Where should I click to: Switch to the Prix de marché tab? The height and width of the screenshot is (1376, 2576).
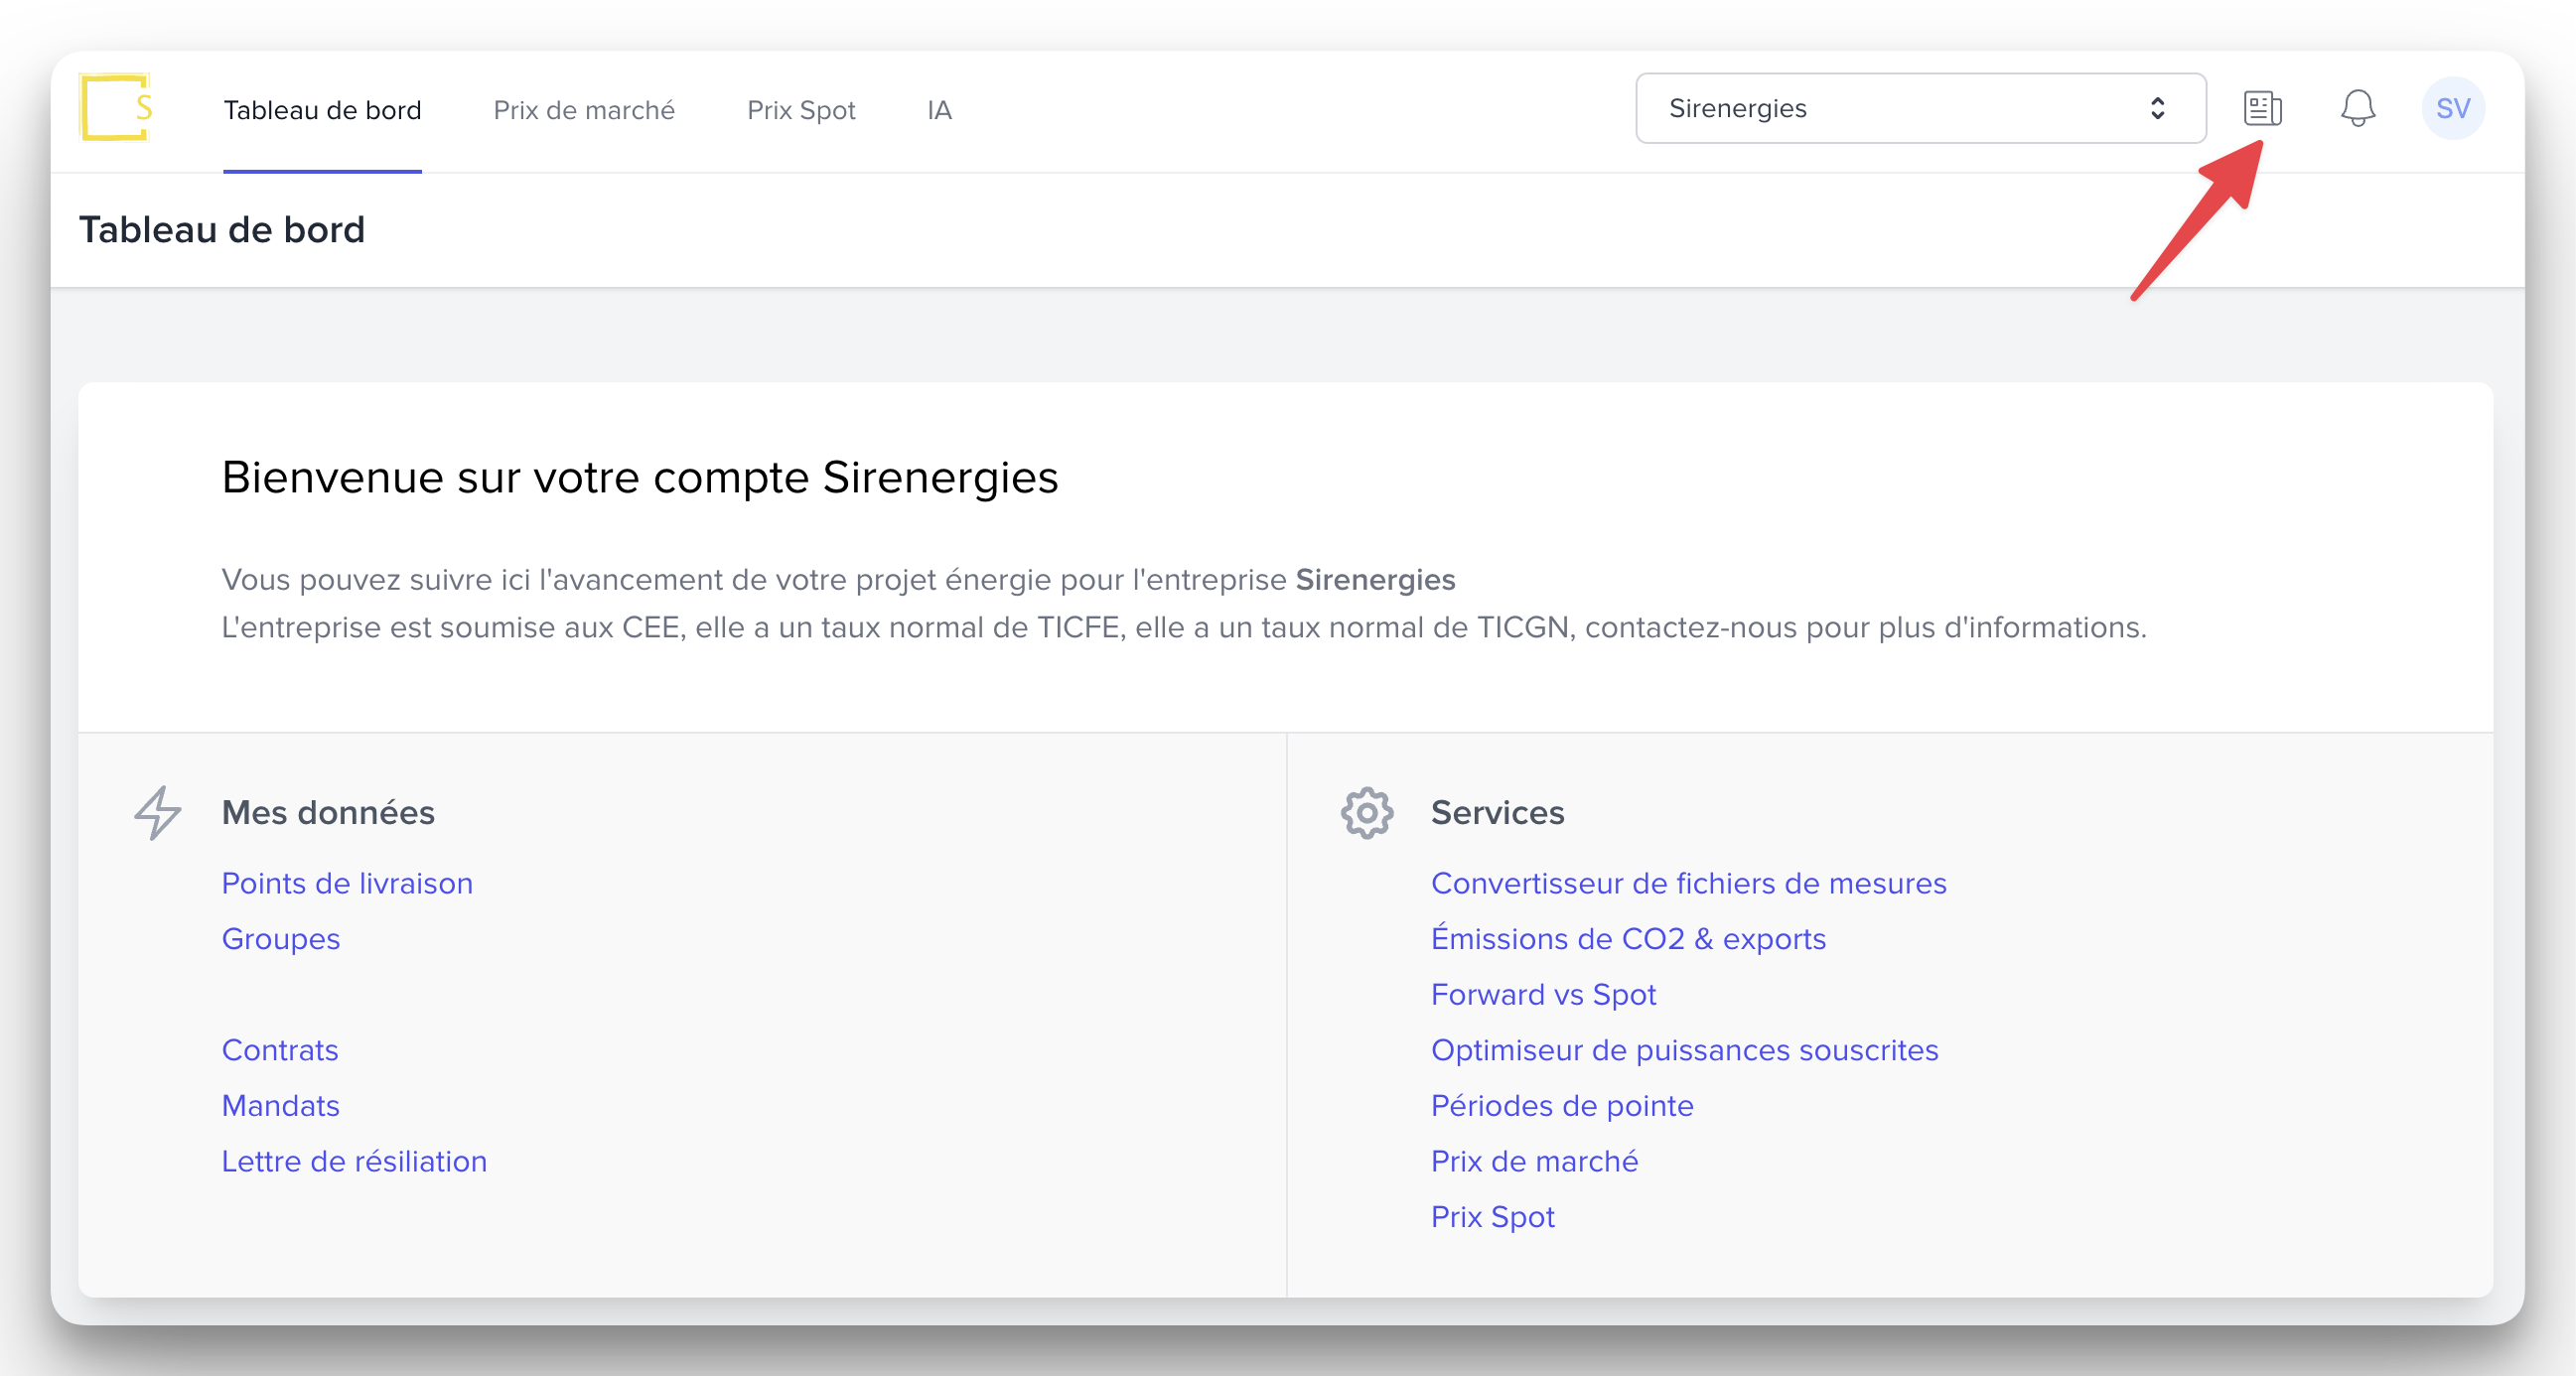584,110
